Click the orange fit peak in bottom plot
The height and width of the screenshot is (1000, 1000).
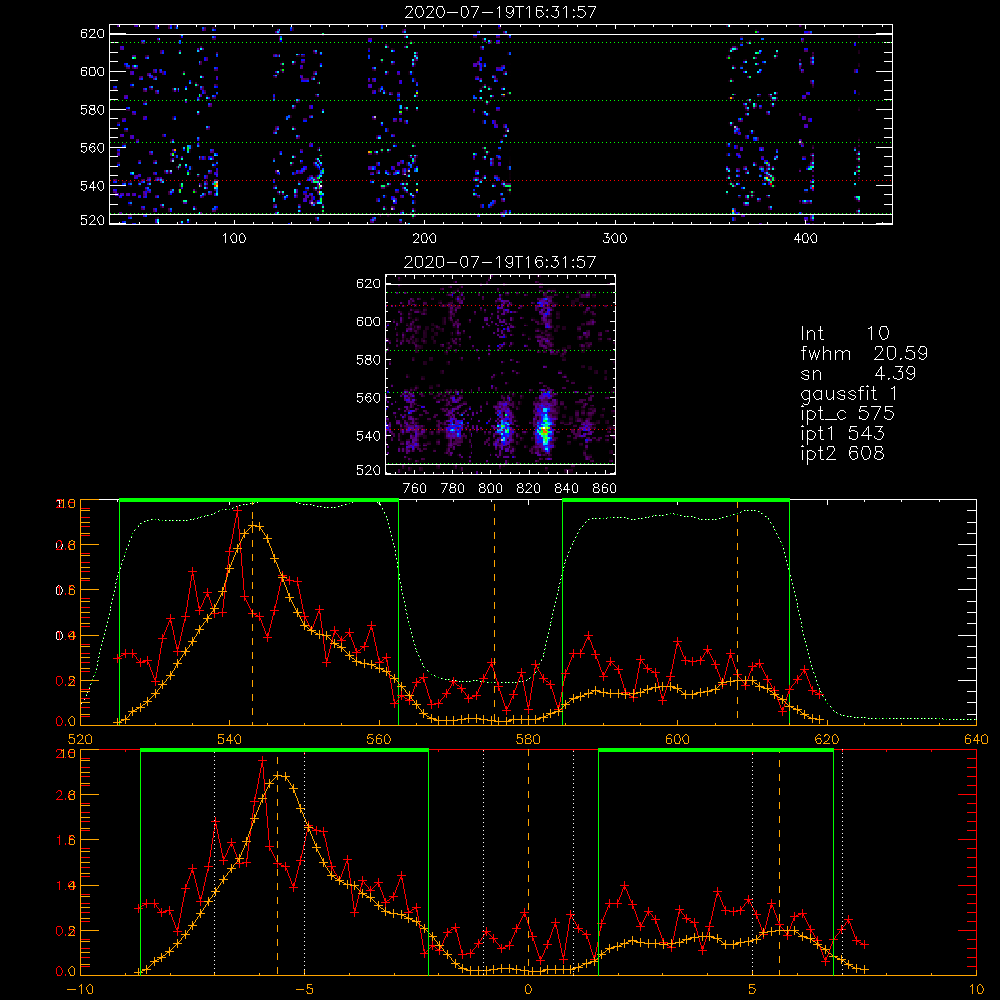[280, 776]
